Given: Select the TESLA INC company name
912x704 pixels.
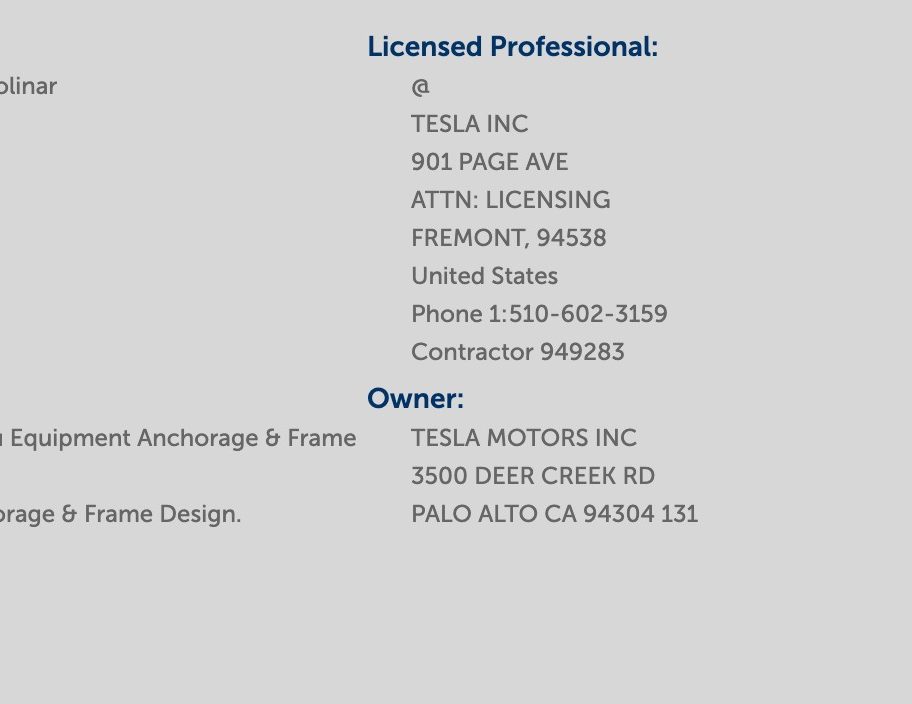Looking at the screenshot, I should (x=469, y=124).
